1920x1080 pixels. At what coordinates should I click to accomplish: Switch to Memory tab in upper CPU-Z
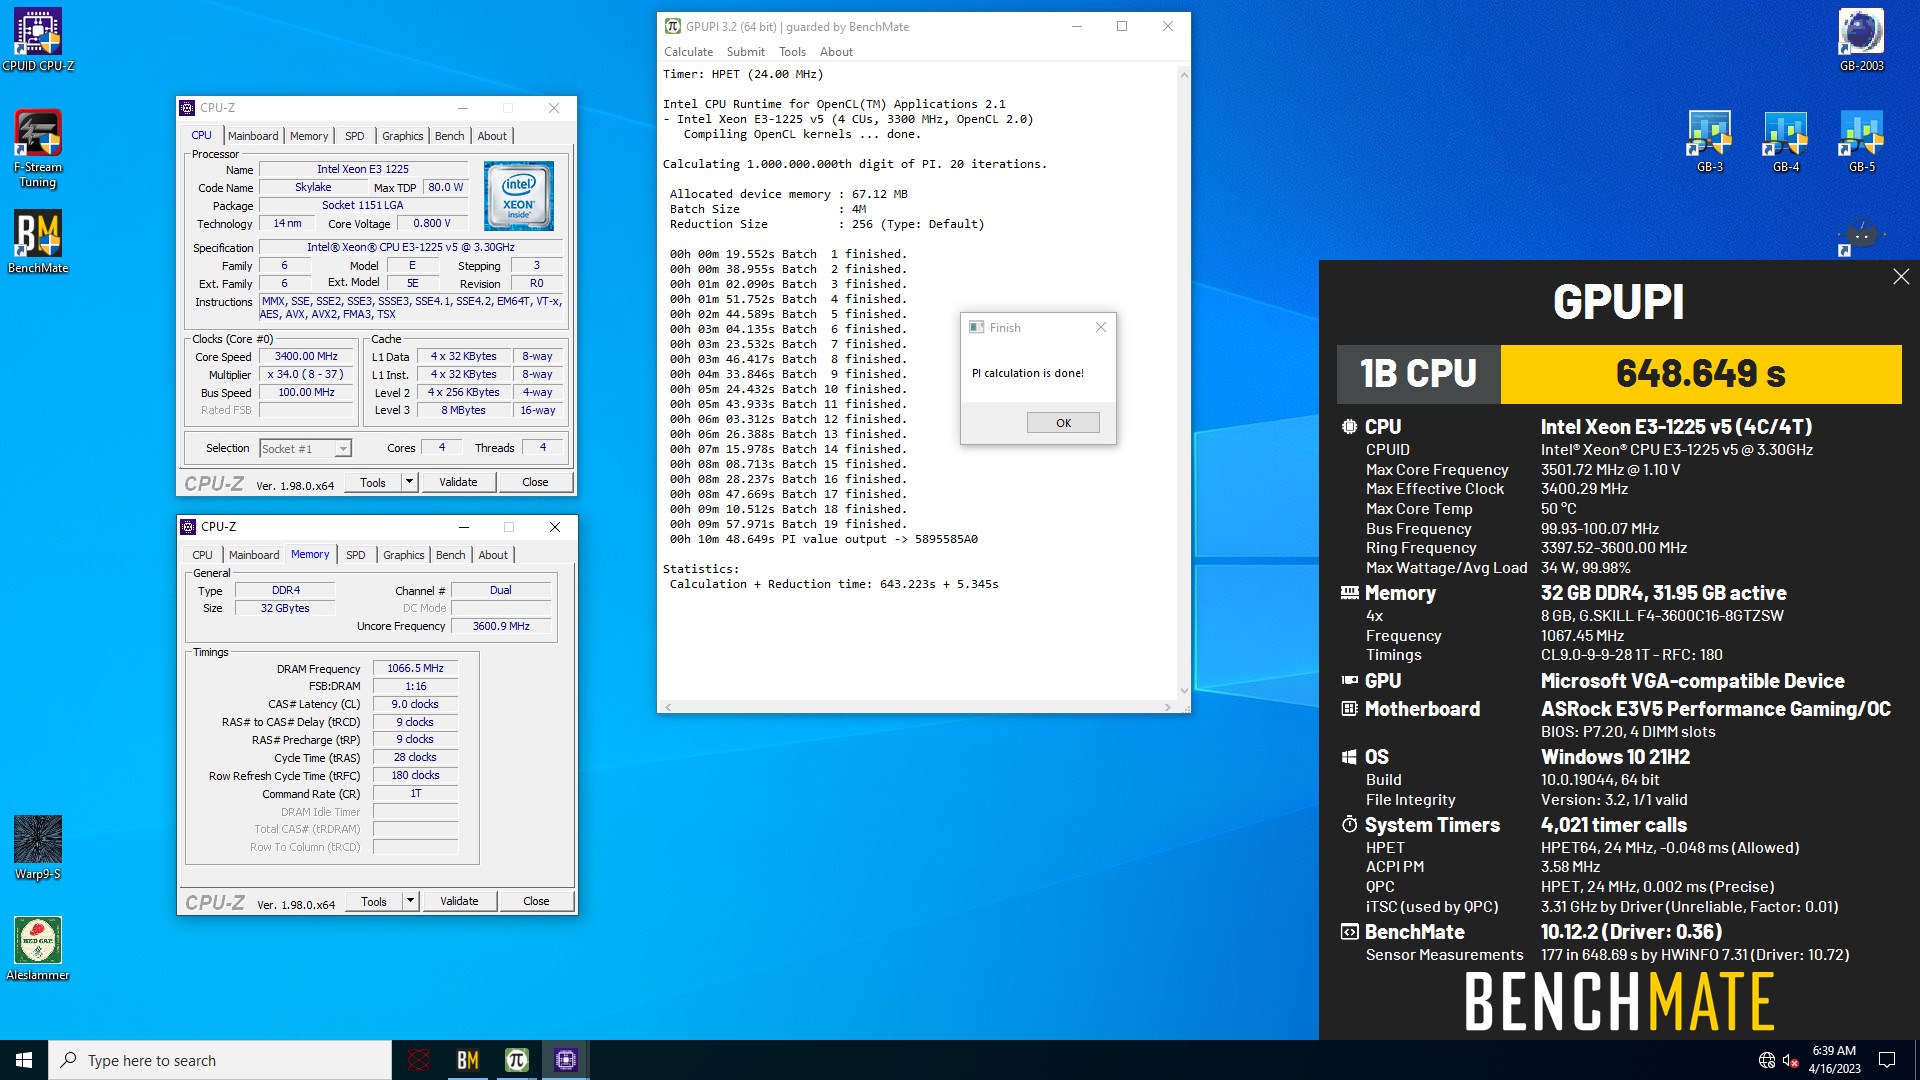(x=309, y=136)
